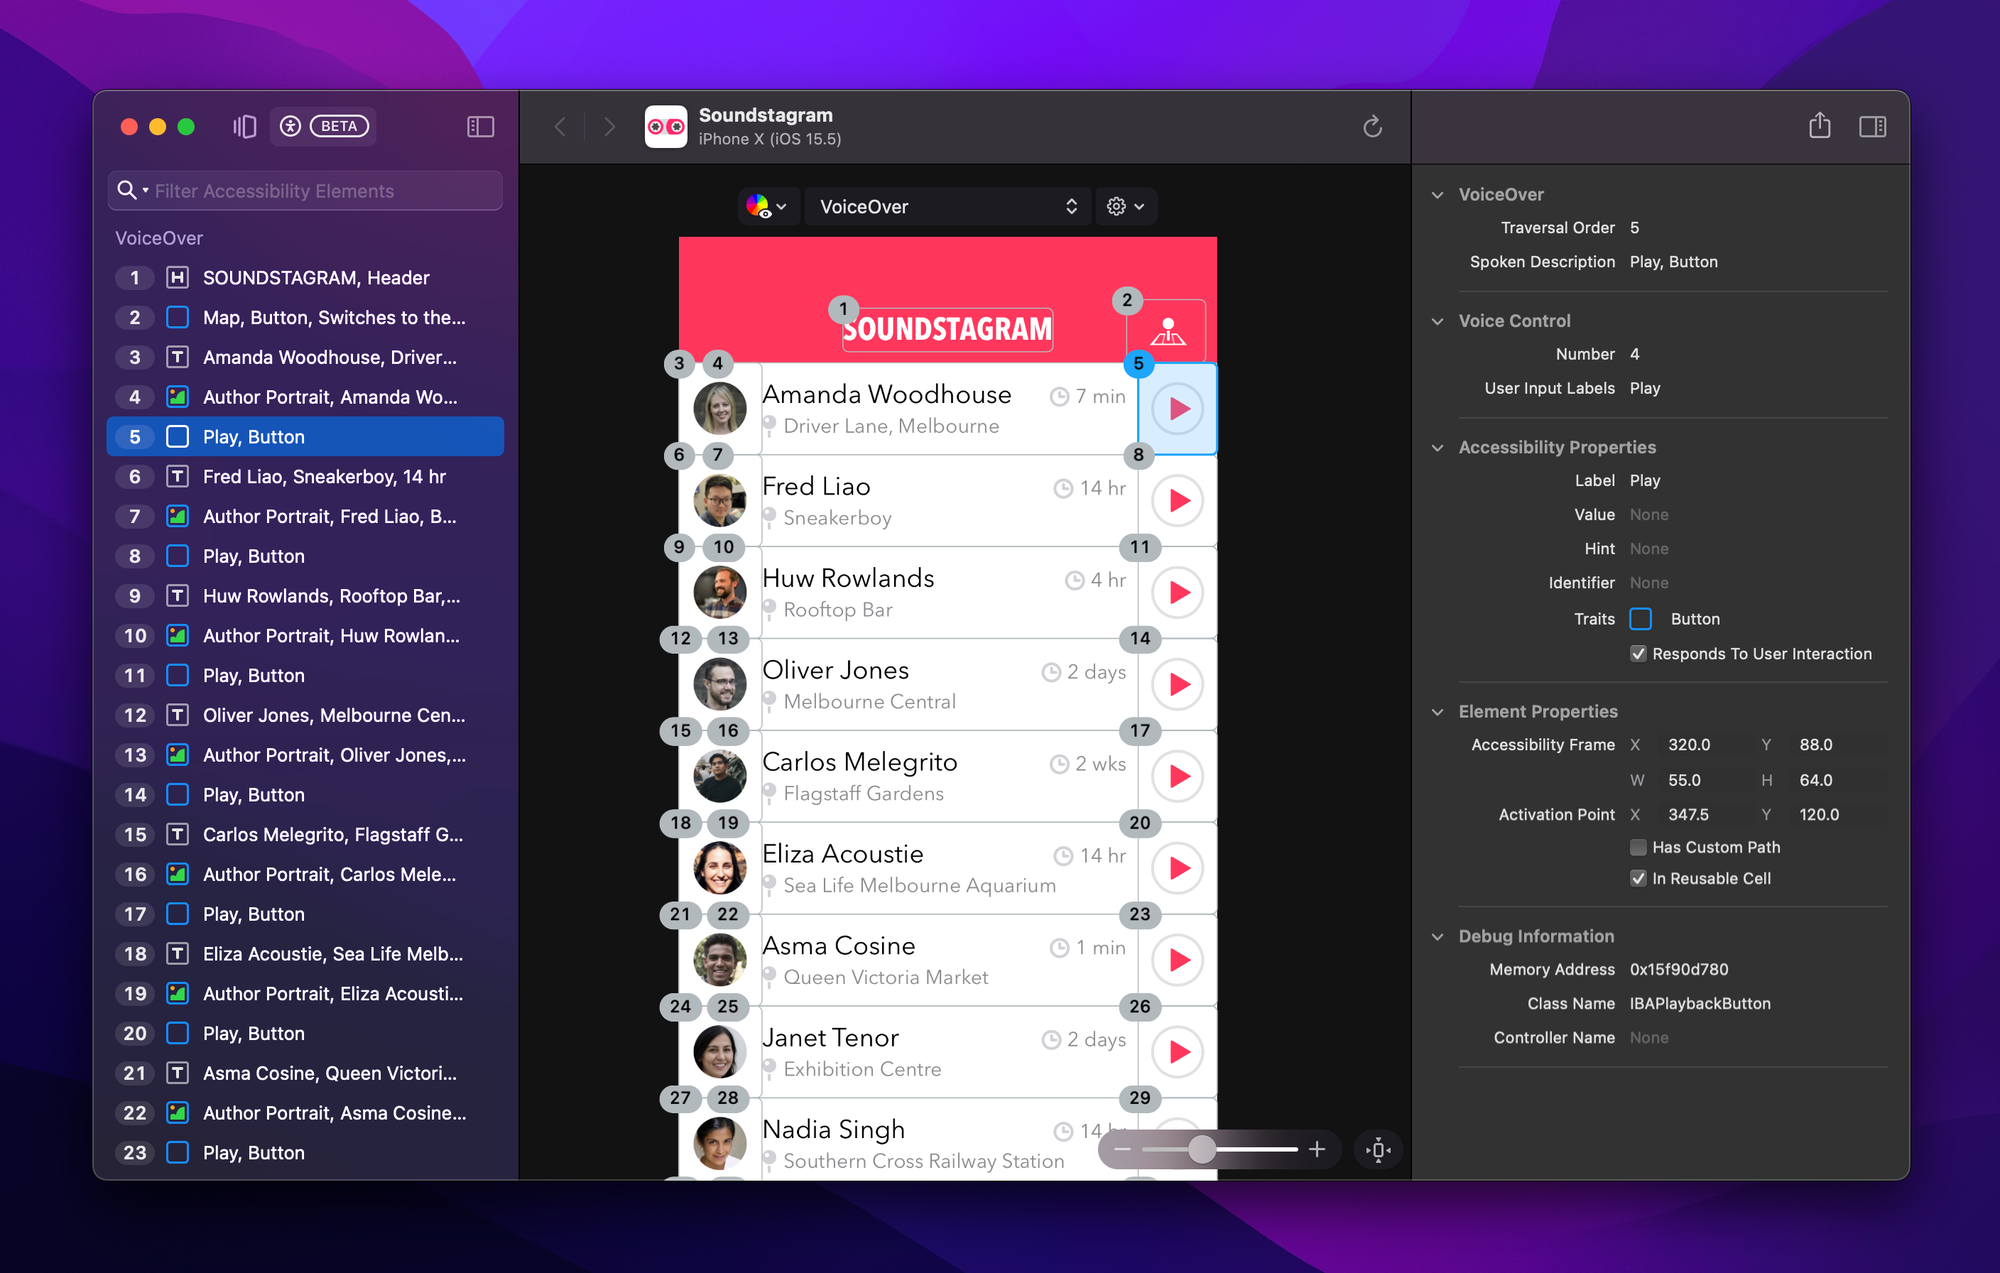Viewport: 2000px width, 1273px height.
Task: Click the Activation Point Y value 120.0
Action: (1819, 815)
